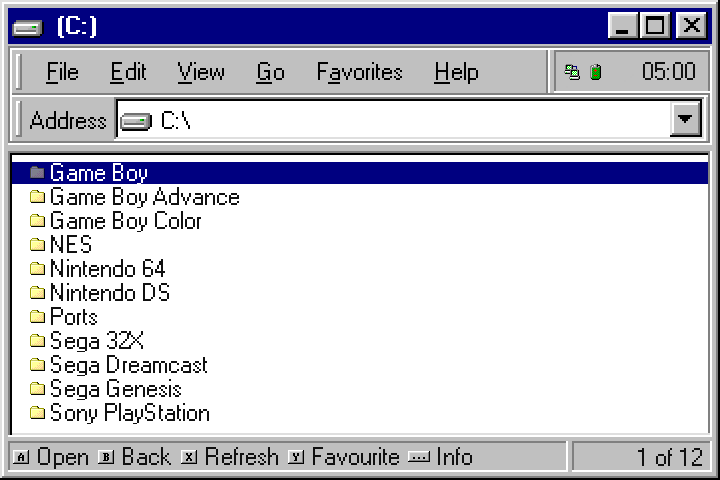Open the Go menu
This screenshot has height=480, width=720.
pos(270,72)
